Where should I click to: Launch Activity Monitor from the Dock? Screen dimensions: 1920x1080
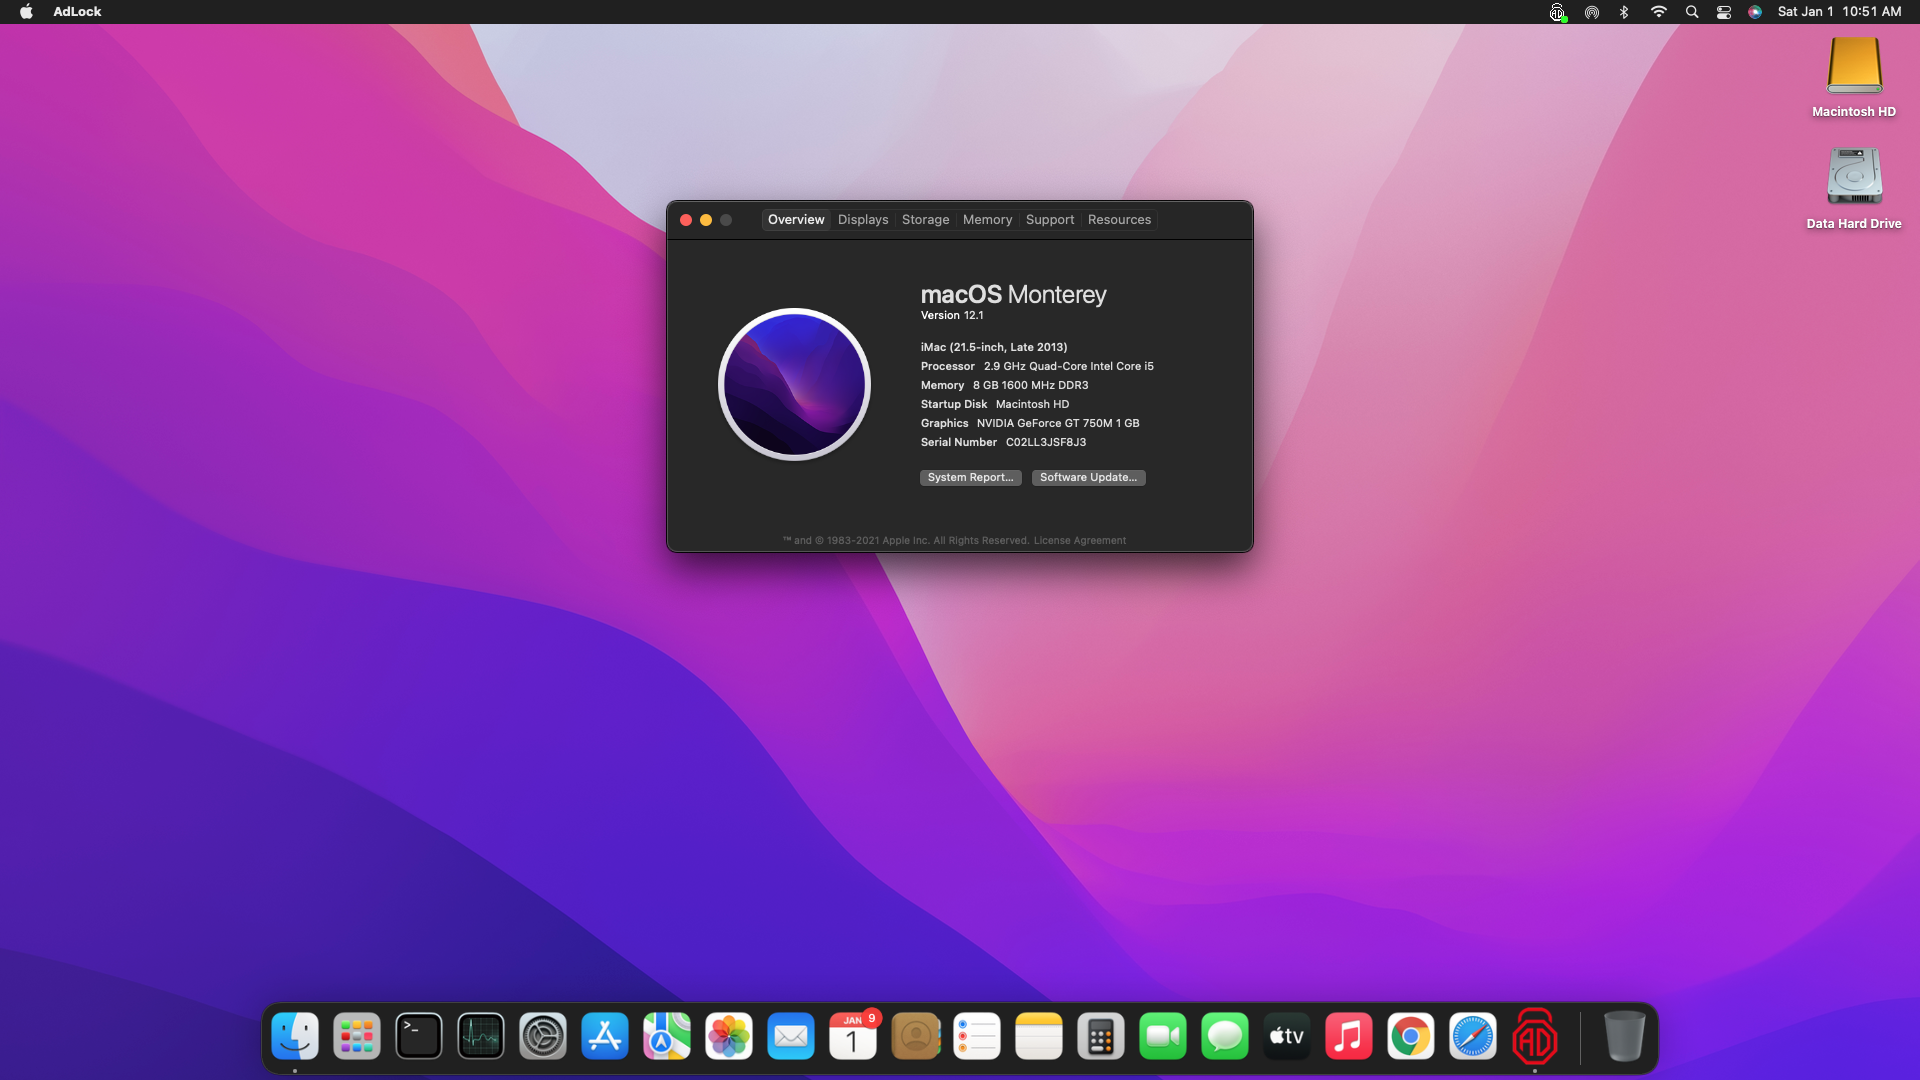[481, 1037]
